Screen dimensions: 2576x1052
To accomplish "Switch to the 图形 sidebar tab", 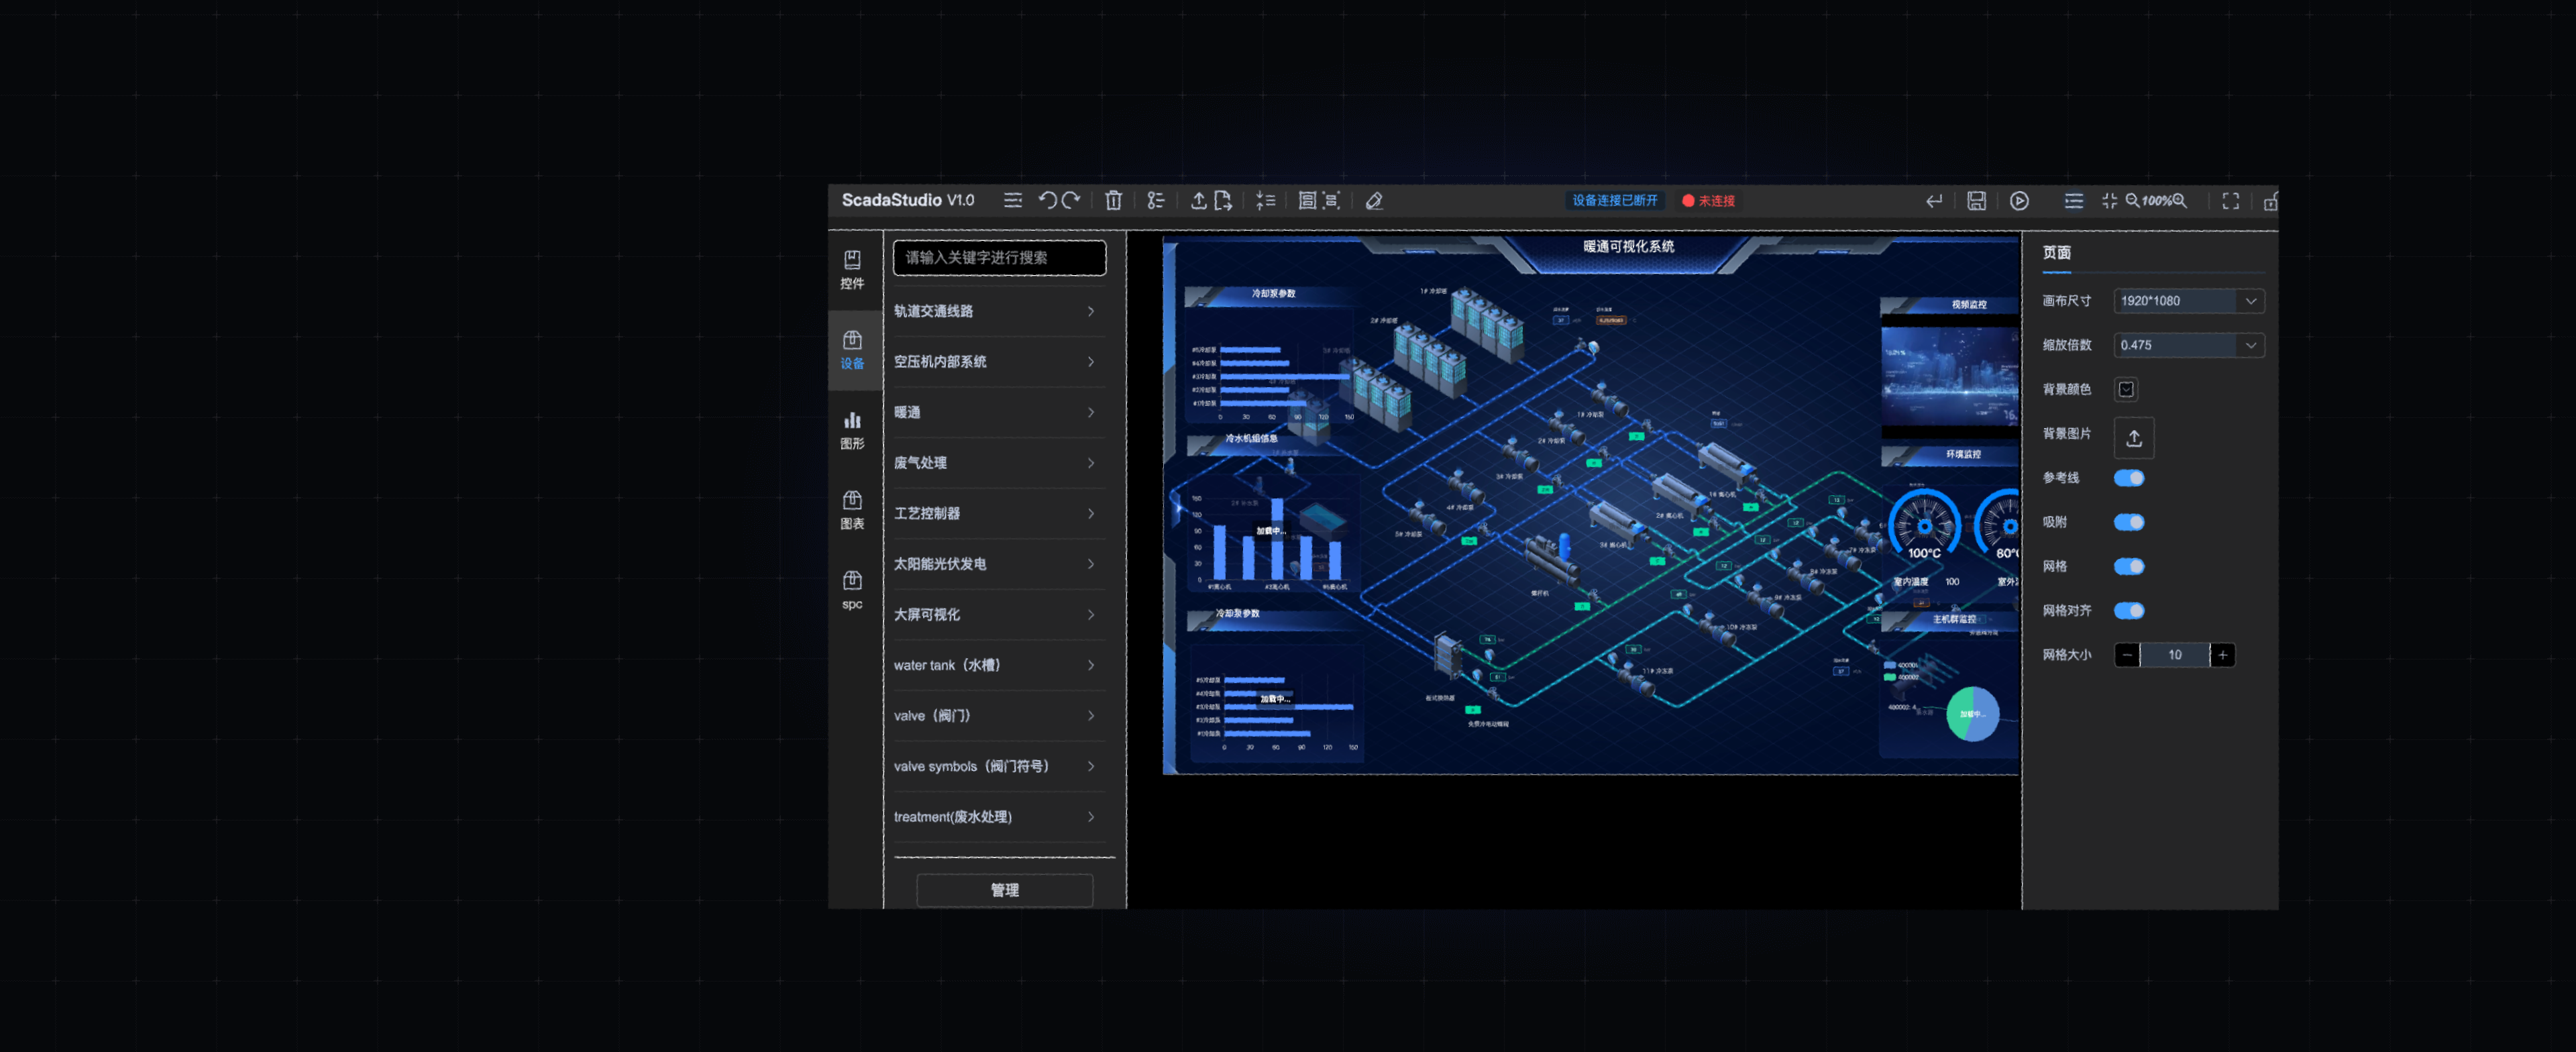I will pyautogui.click(x=852, y=430).
